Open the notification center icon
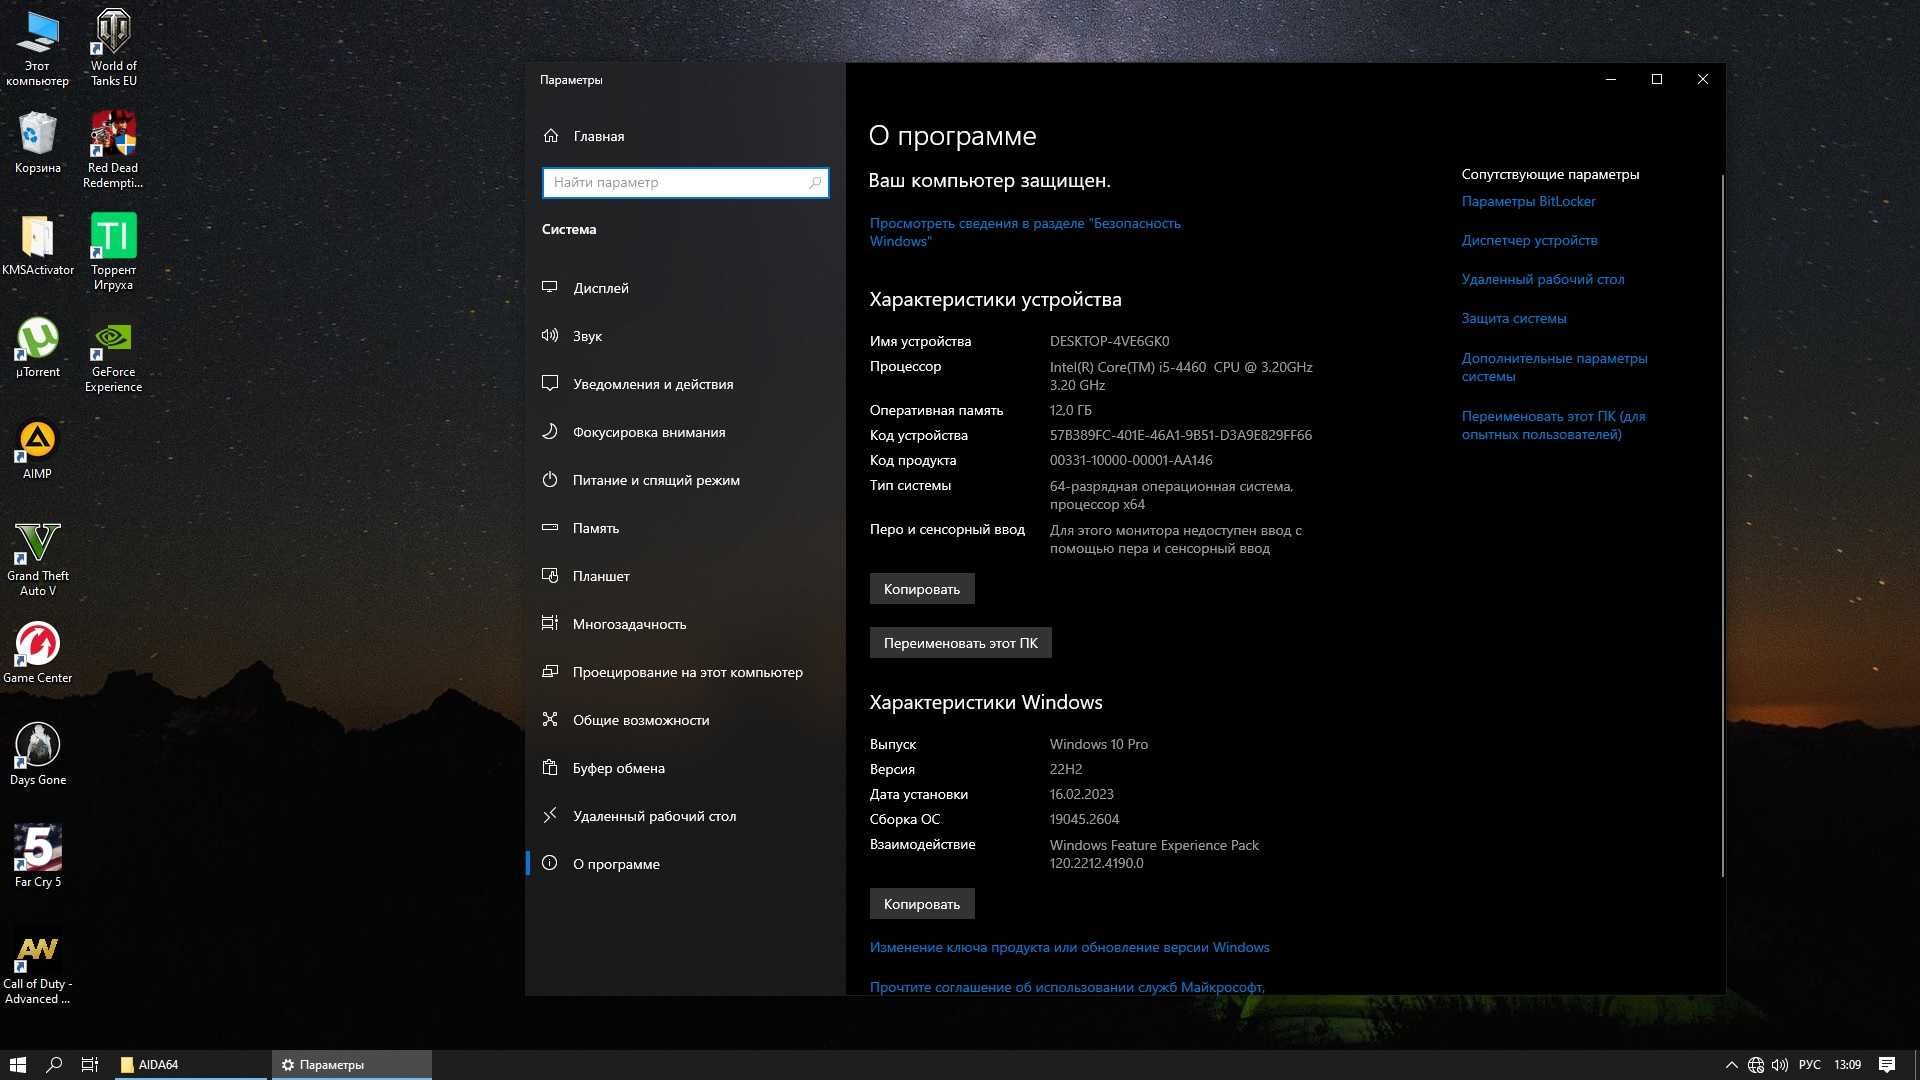The image size is (1920, 1080). tap(1887, 1065)
